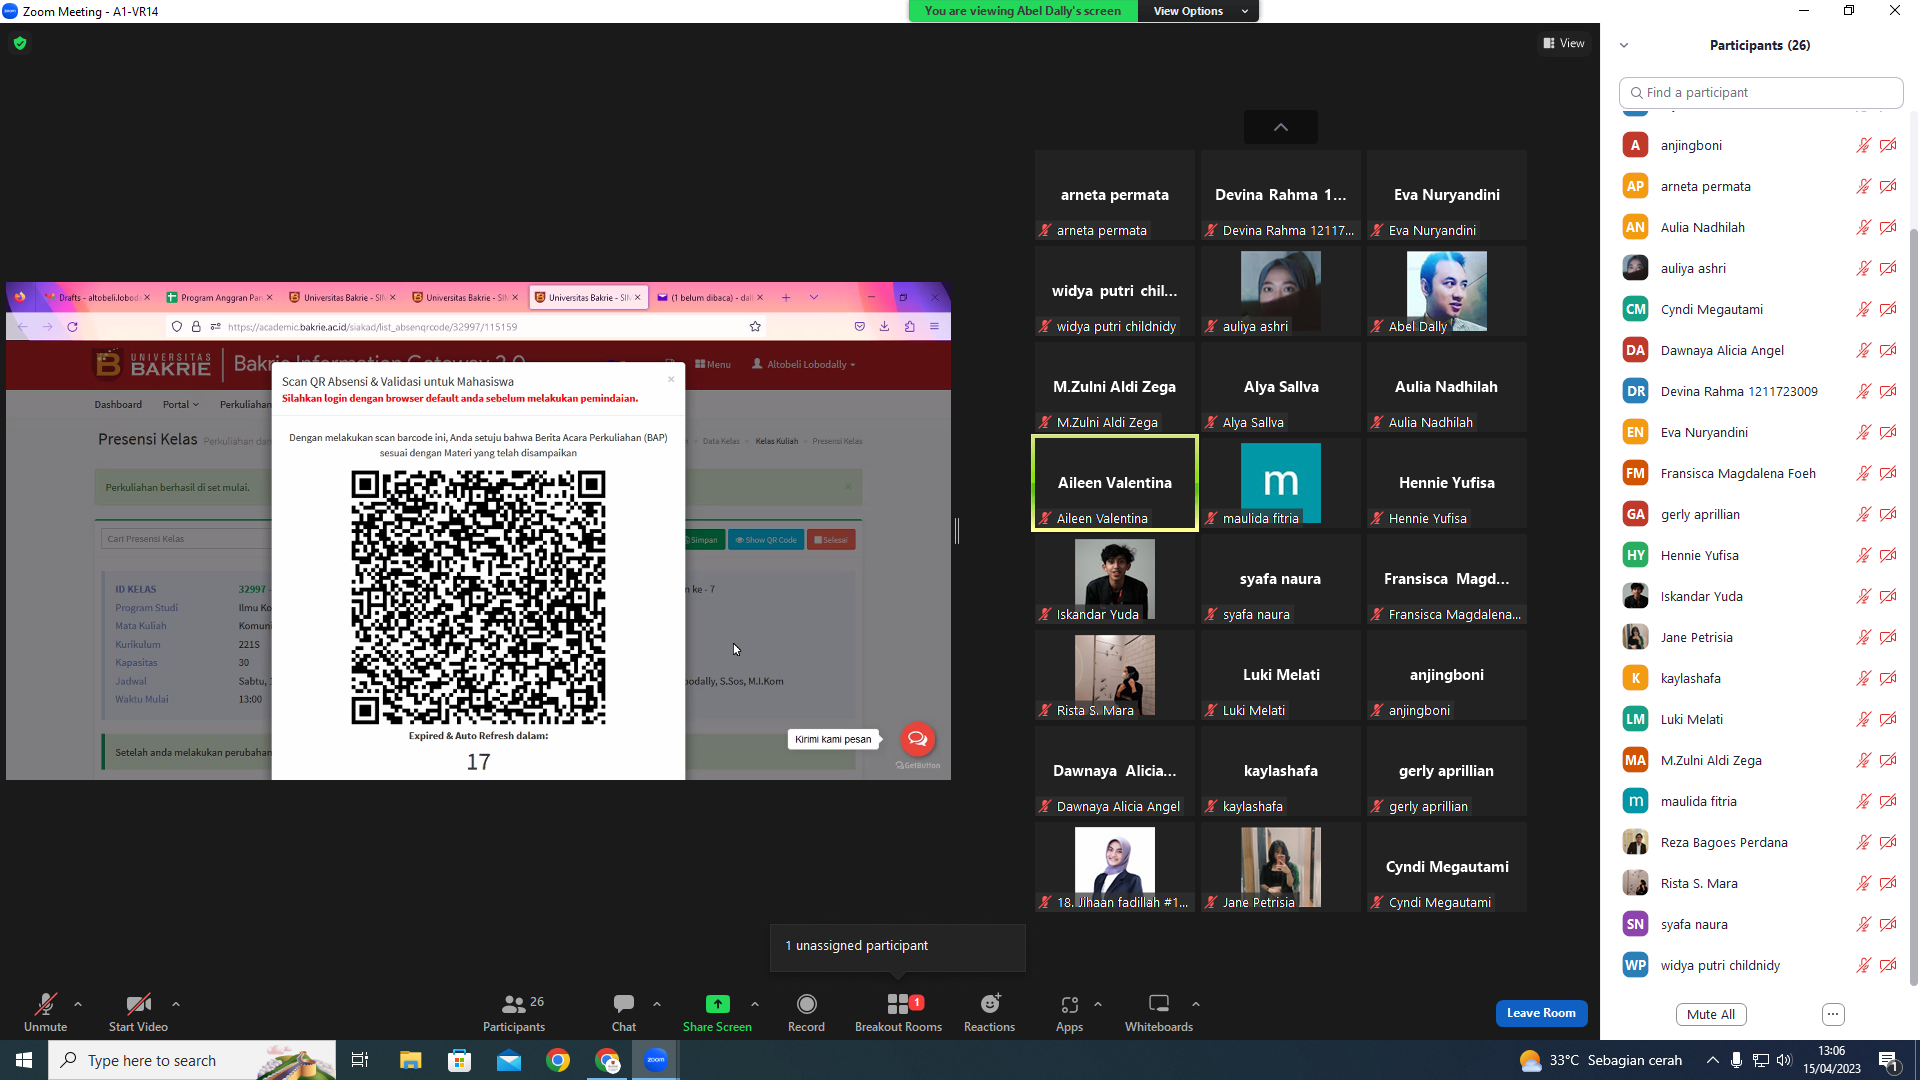Show hidden system tray icons

coord(1713,1061)
